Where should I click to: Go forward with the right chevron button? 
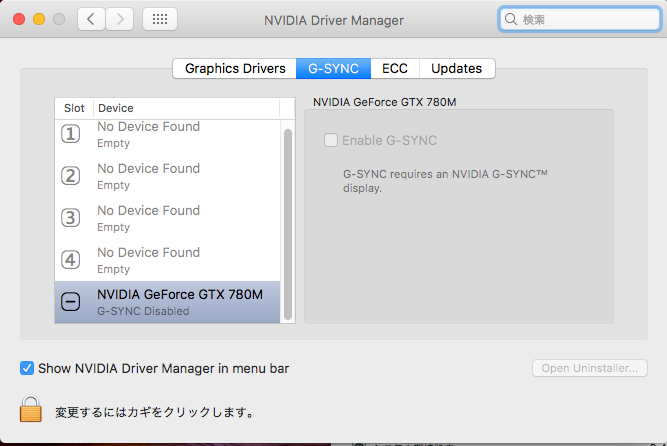point(120,19)
